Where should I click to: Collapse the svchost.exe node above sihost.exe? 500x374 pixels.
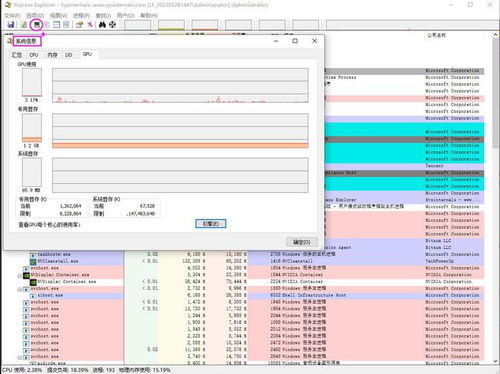[x=20, y=289]
